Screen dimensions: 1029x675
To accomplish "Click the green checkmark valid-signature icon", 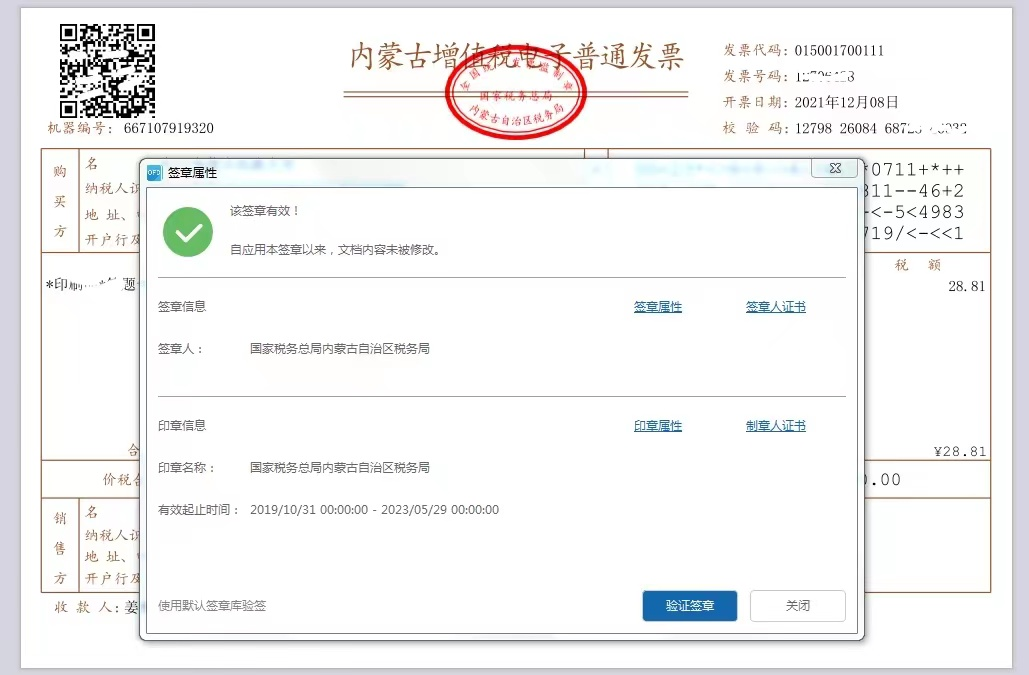I will tap(188, 232).
